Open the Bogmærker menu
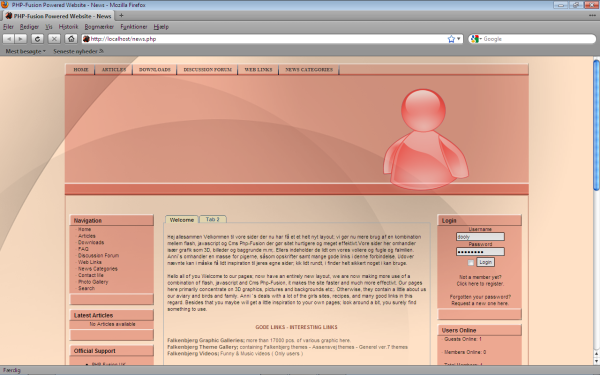The height and width of the screenshot is (375, 600). (99, 27)
